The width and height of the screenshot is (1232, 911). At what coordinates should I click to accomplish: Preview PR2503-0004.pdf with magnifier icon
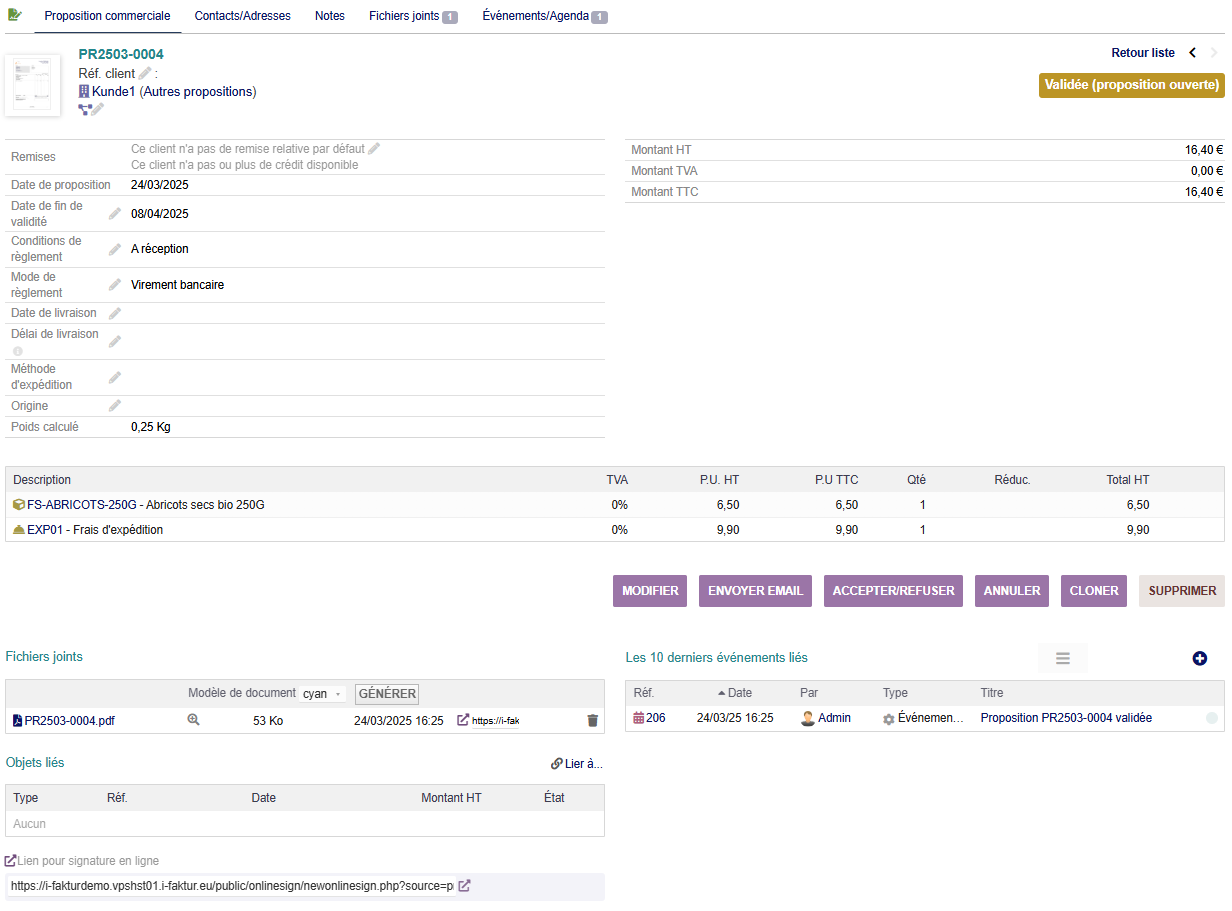click(194, 720)
